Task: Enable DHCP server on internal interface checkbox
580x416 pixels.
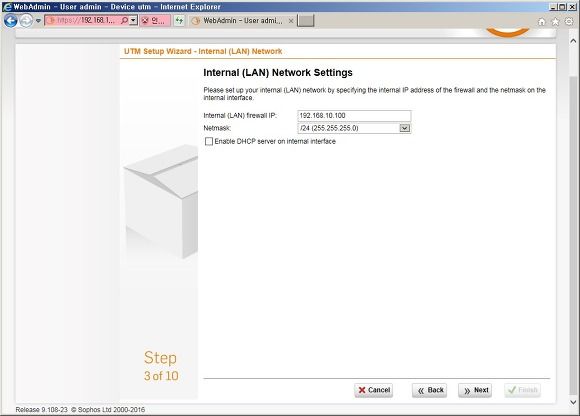Action: [209, 141]
